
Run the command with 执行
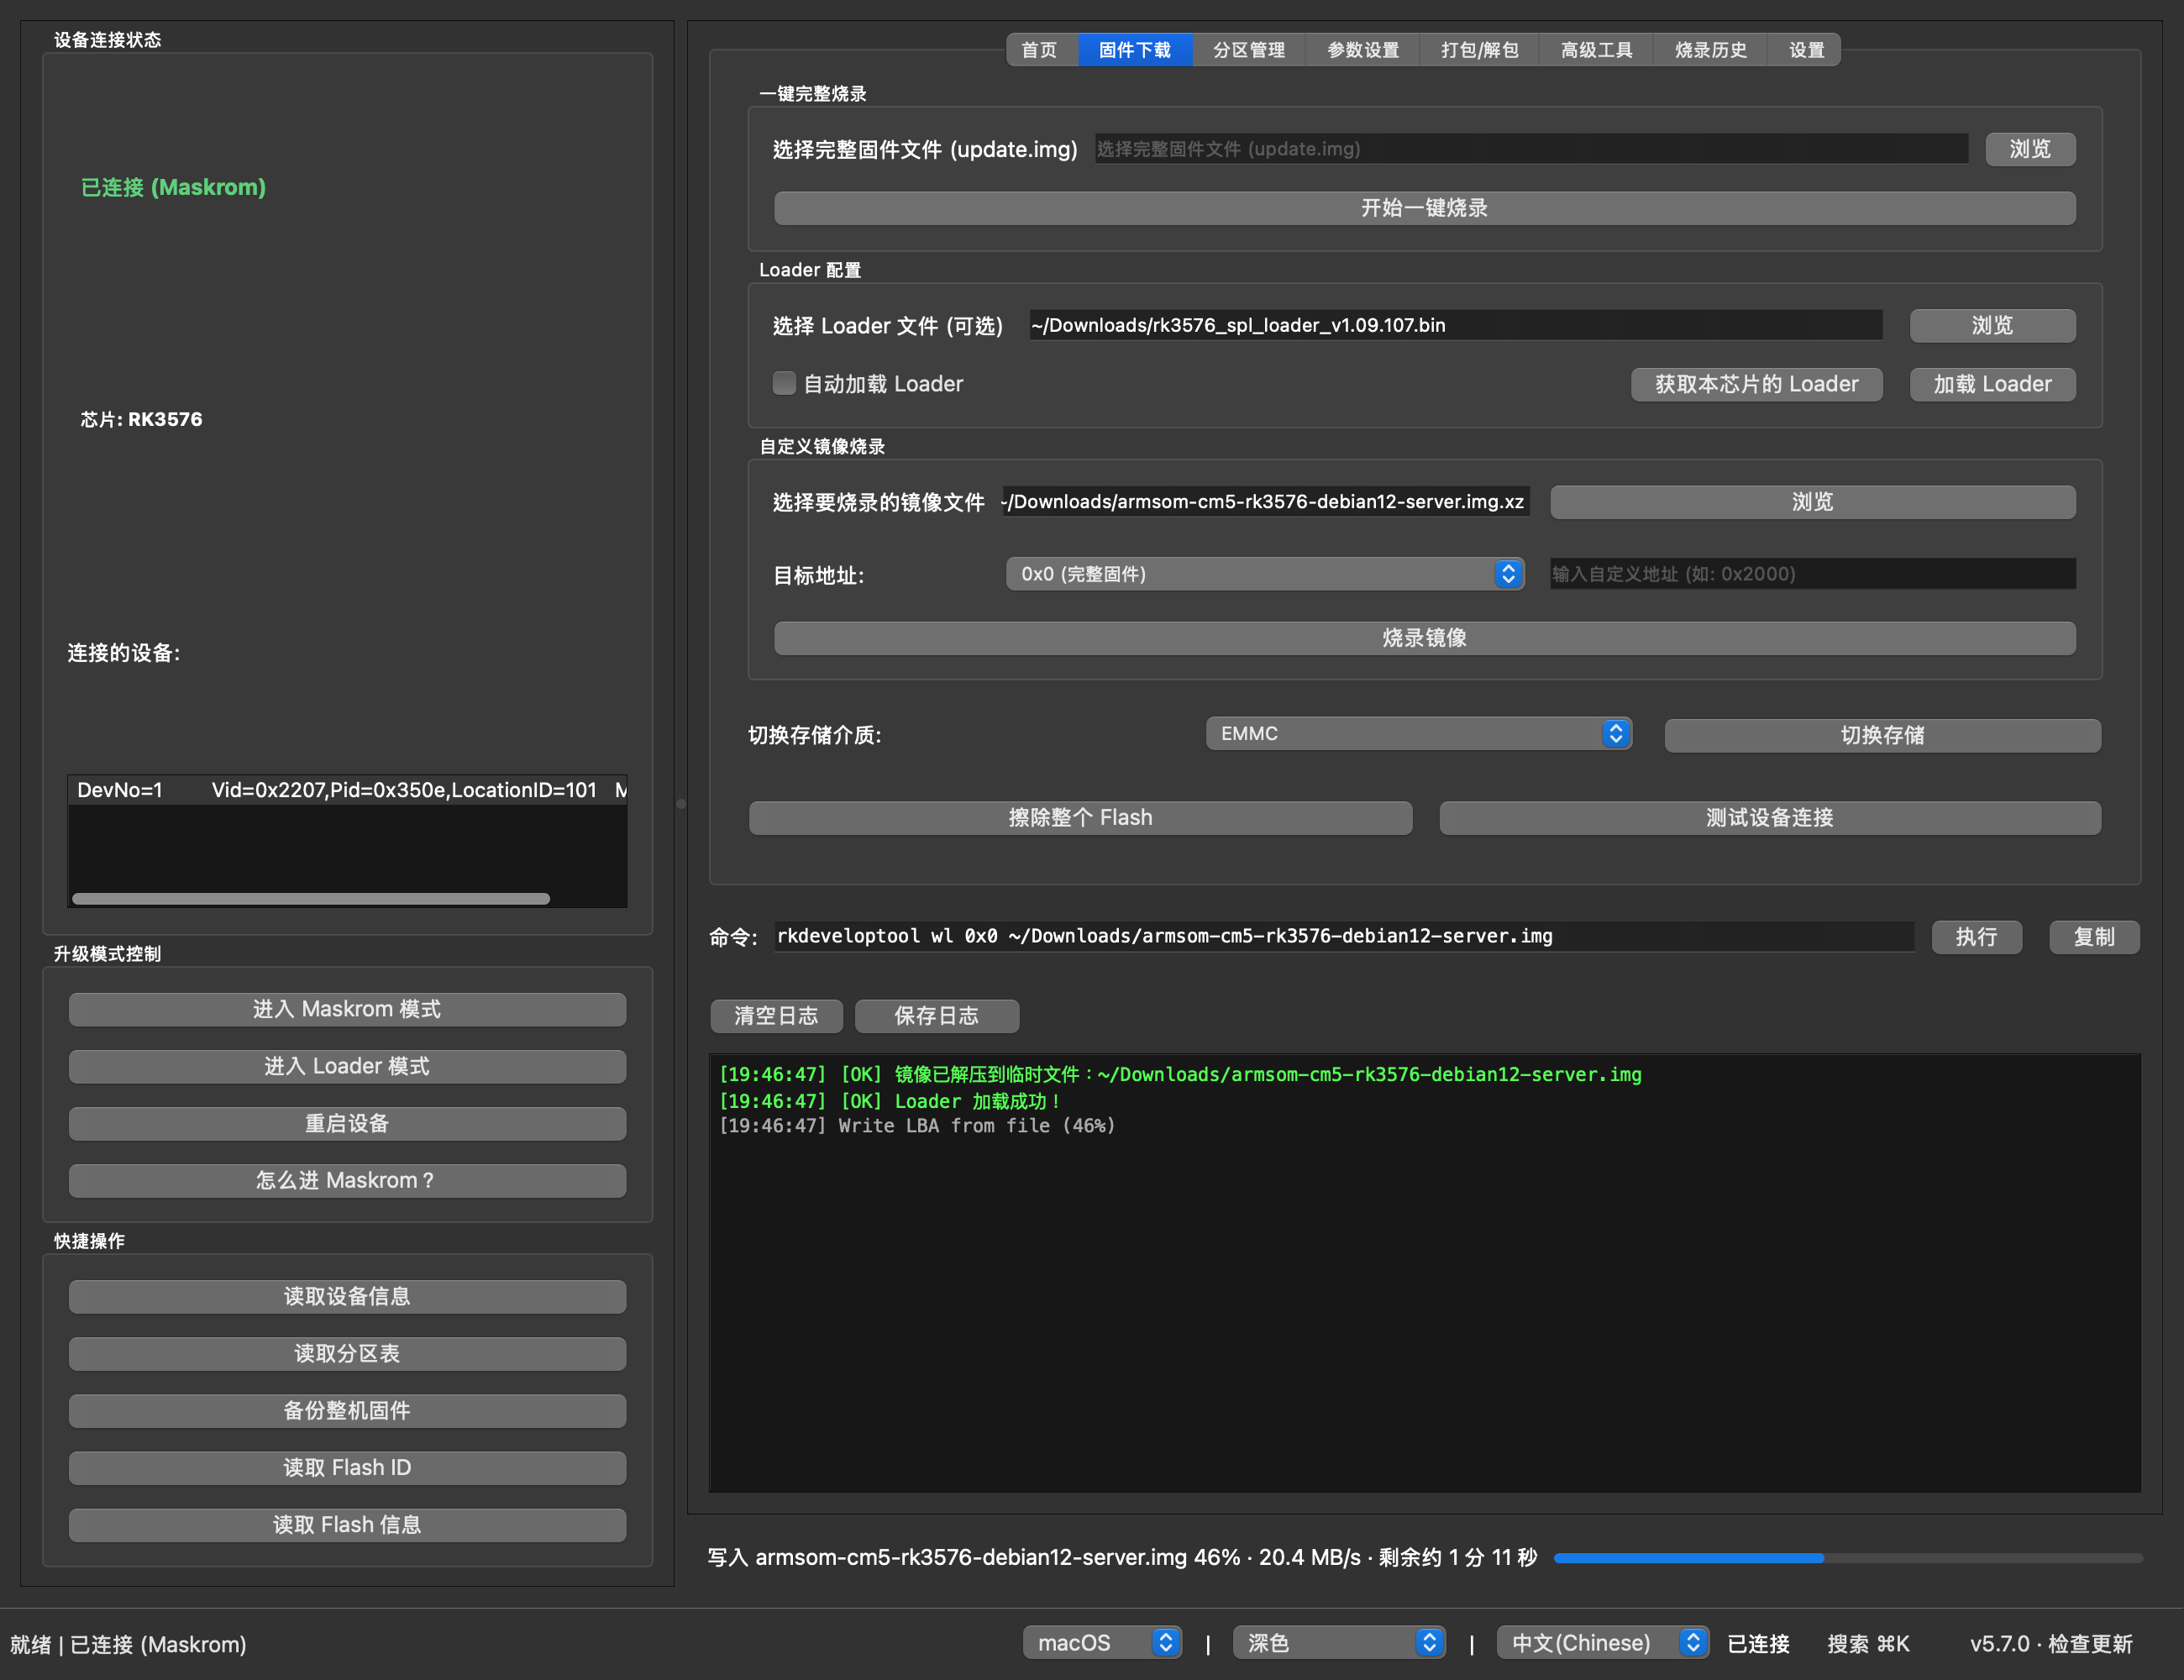1976,937
